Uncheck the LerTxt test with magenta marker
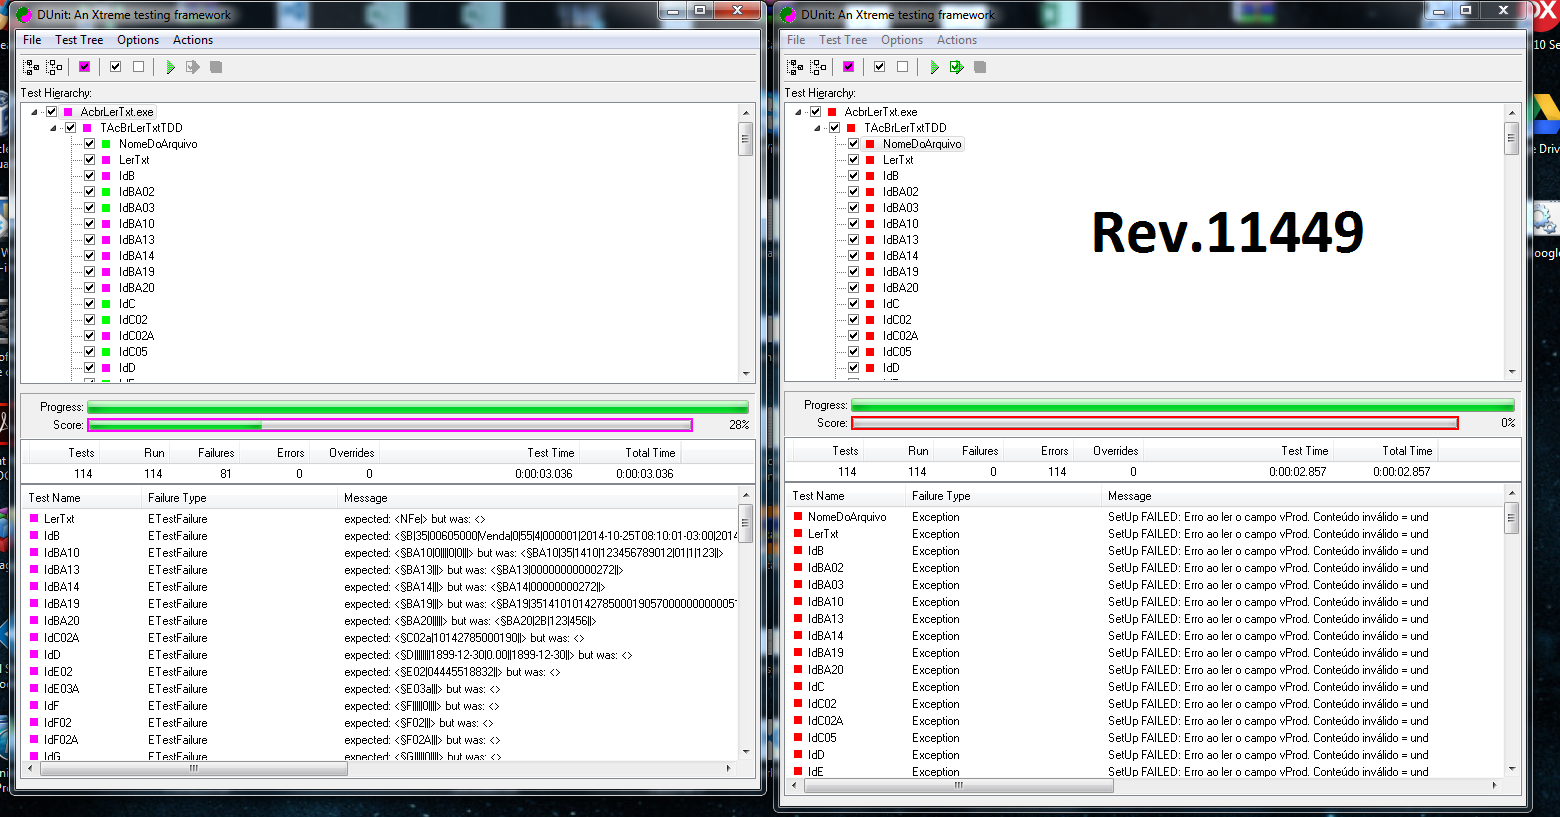This screenshot has height=817, width=1560. click(x=89, y=160)
